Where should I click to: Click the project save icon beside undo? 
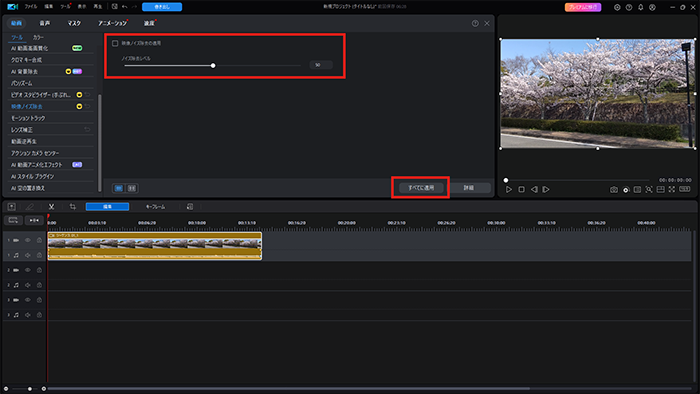115,7
